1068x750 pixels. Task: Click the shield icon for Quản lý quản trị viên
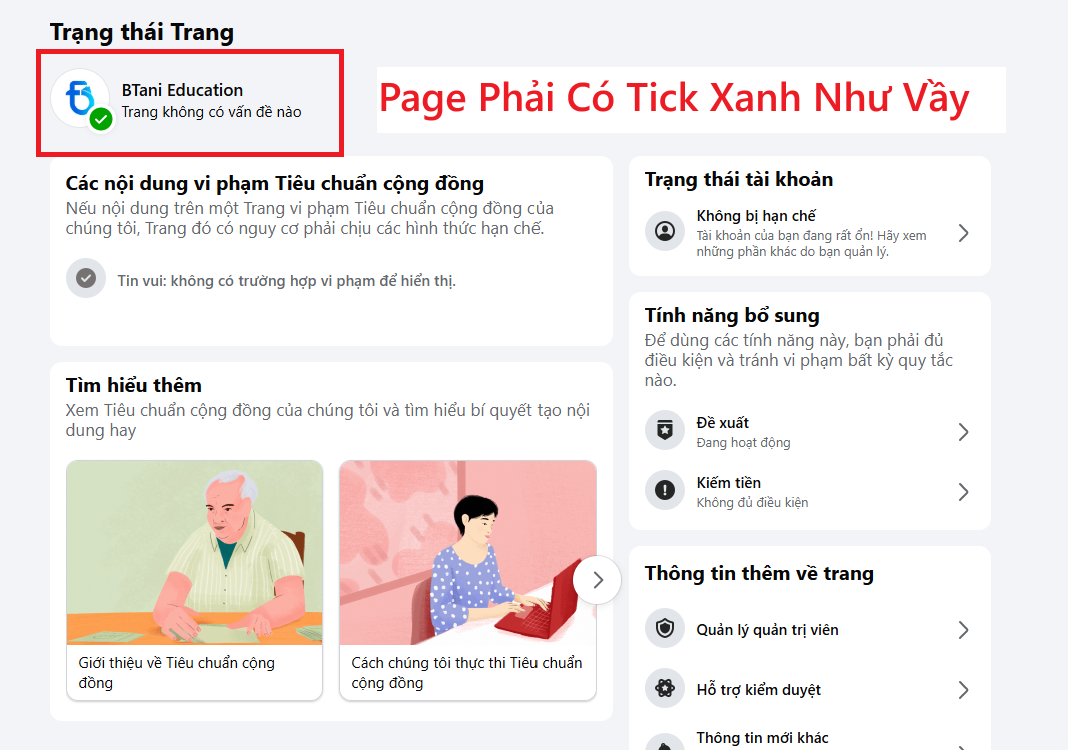[x=665, y=628]
